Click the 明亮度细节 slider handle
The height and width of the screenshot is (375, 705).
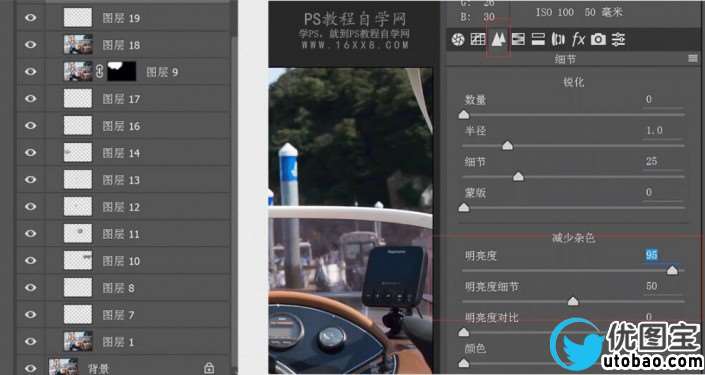(x=573, y=301)
